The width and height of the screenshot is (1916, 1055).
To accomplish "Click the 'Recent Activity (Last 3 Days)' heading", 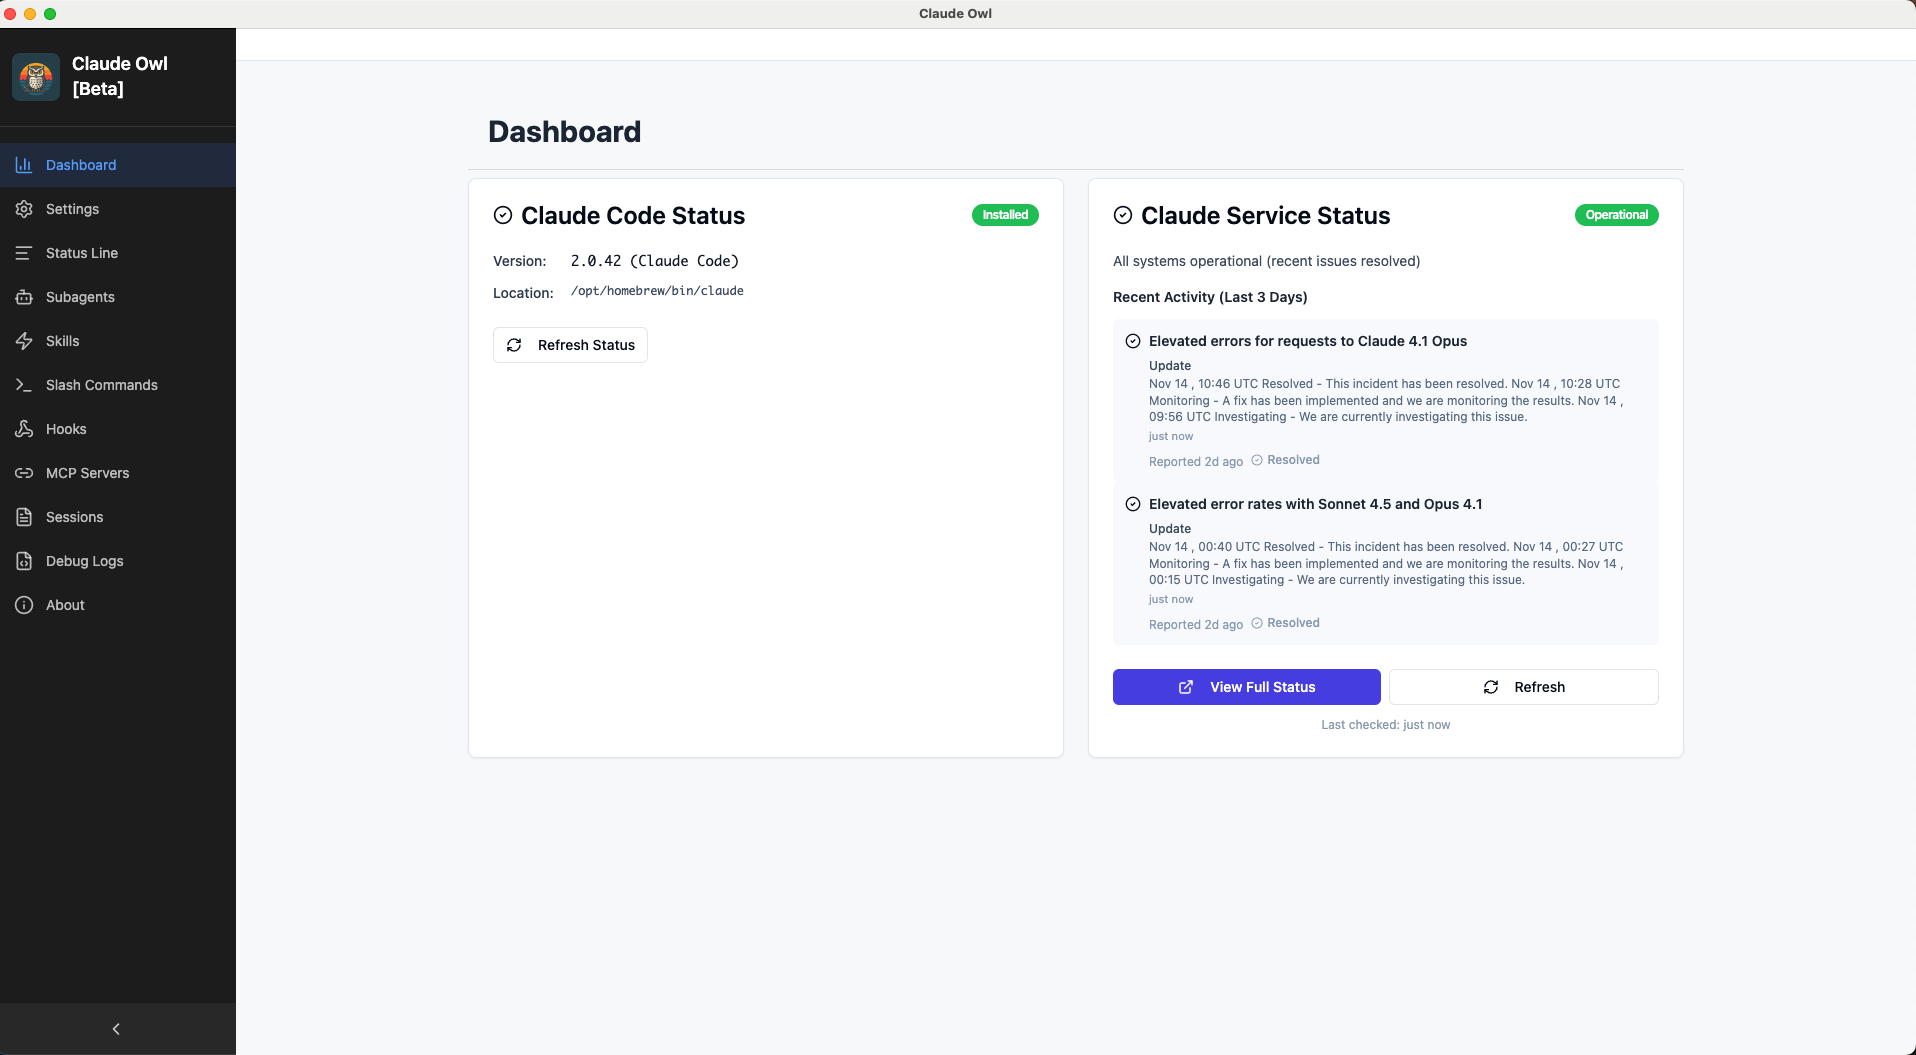I will 1210,297.
